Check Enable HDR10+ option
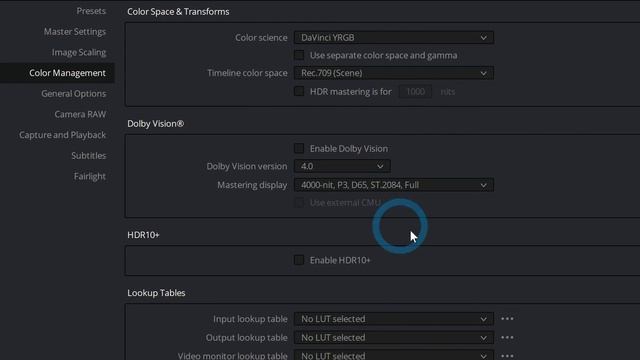The image size is (640, 360). (299, 260)
